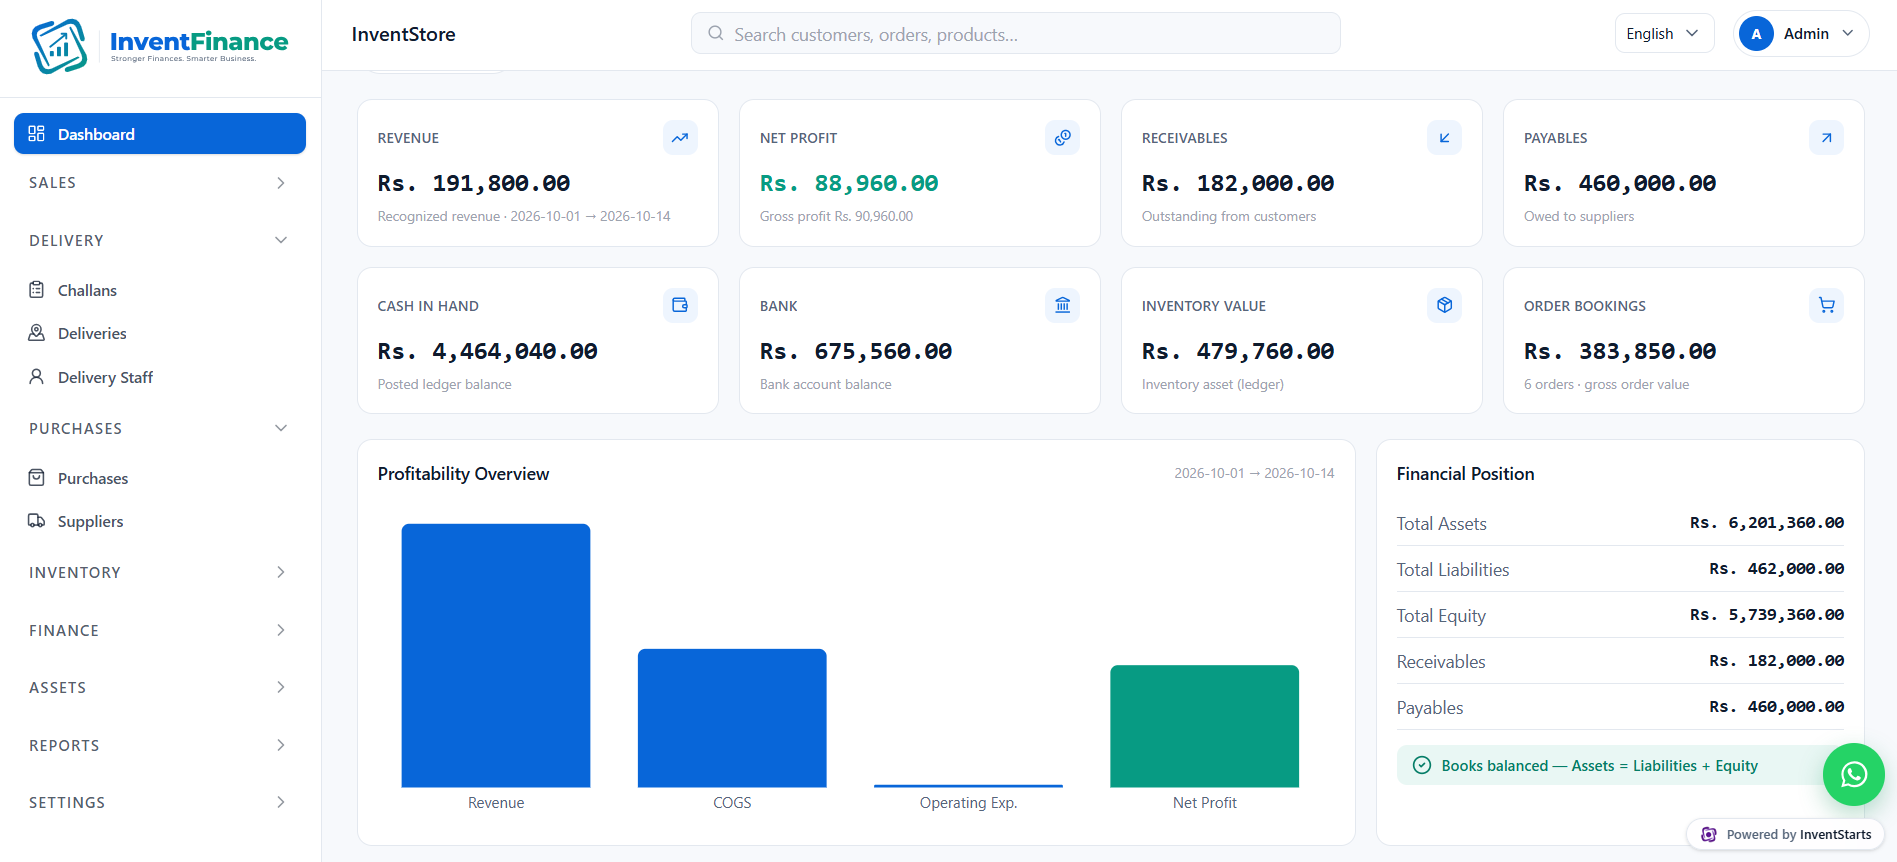Screen dimensions: 1897x862
Task: Expand the REPORTS sidebar section
Action: pos(160,746)
